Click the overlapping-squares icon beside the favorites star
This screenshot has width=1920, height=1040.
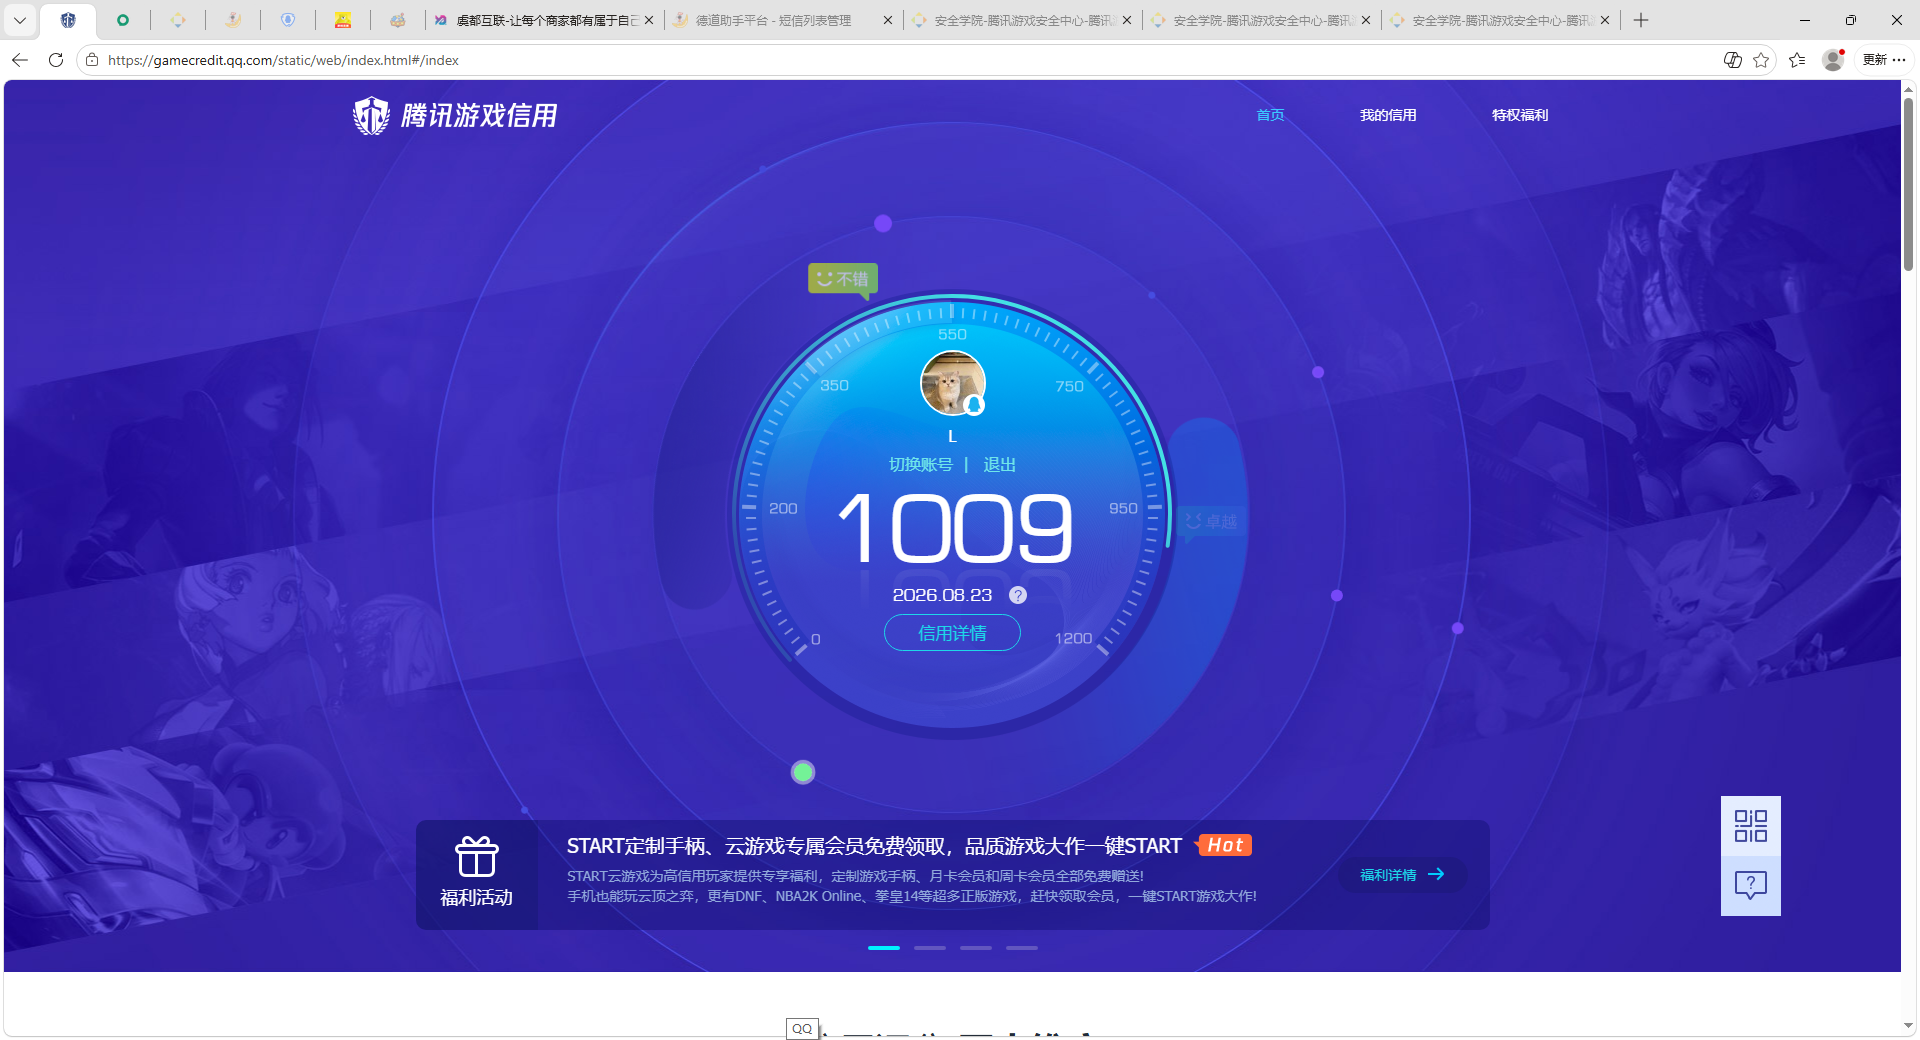coord(1733,60)
